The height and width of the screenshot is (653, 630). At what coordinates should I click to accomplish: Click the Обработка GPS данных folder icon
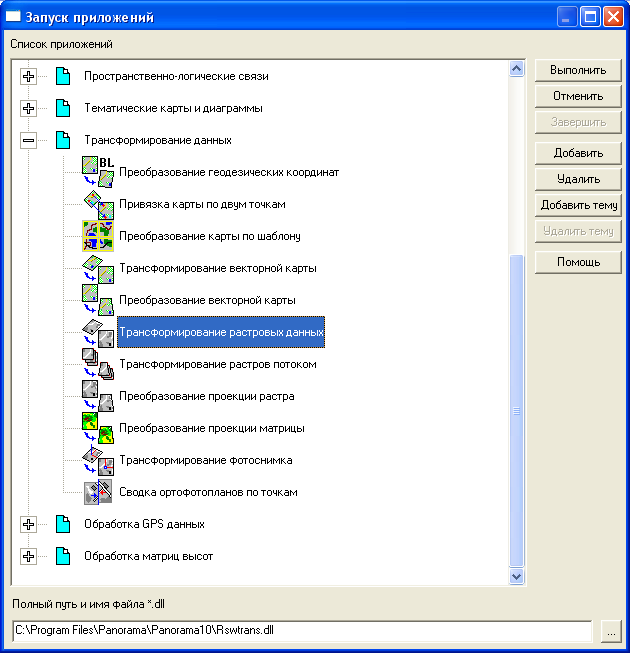[63, 524]
